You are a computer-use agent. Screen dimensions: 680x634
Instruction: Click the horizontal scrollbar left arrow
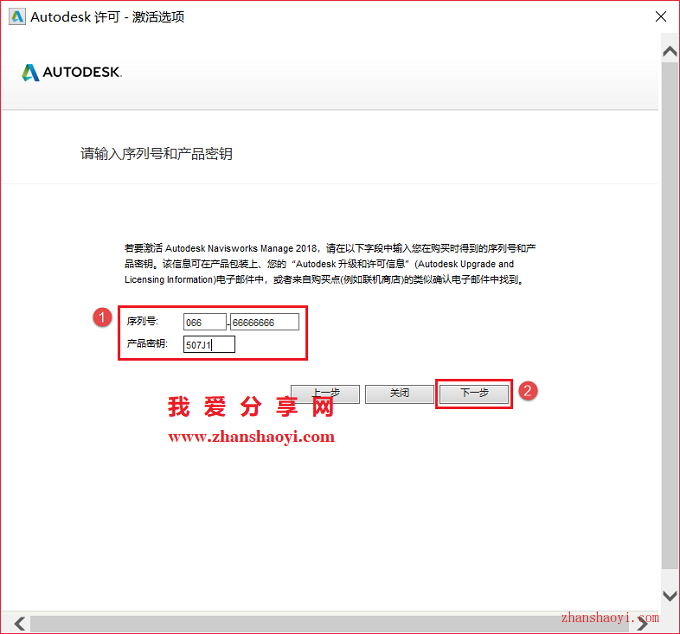coord(20,624)
